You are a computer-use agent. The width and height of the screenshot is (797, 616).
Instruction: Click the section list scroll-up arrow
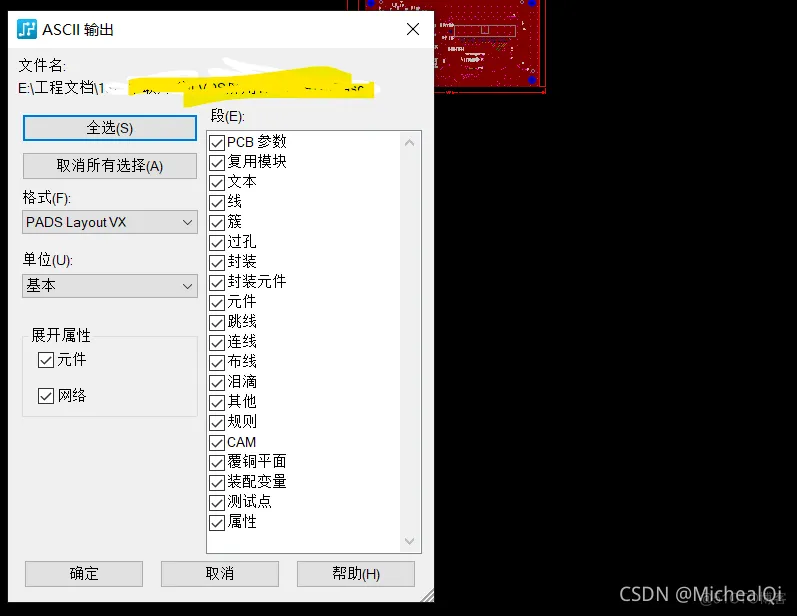pyautogui.click(x=410, y=143)
